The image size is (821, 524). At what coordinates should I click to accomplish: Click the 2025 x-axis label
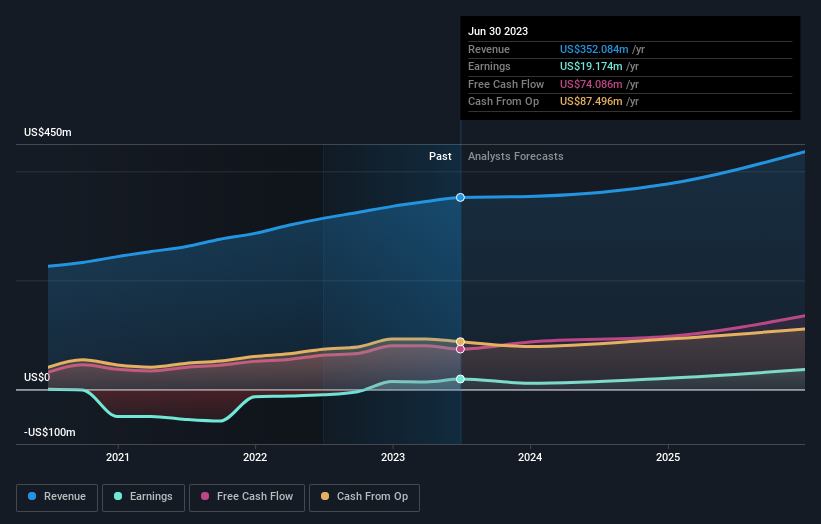(668, 458)
